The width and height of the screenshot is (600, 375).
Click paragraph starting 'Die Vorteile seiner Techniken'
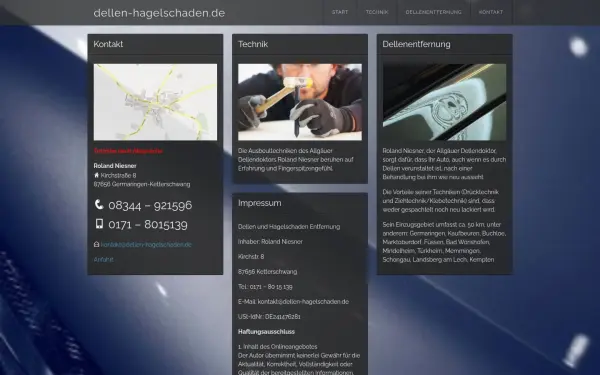(441, 201)
